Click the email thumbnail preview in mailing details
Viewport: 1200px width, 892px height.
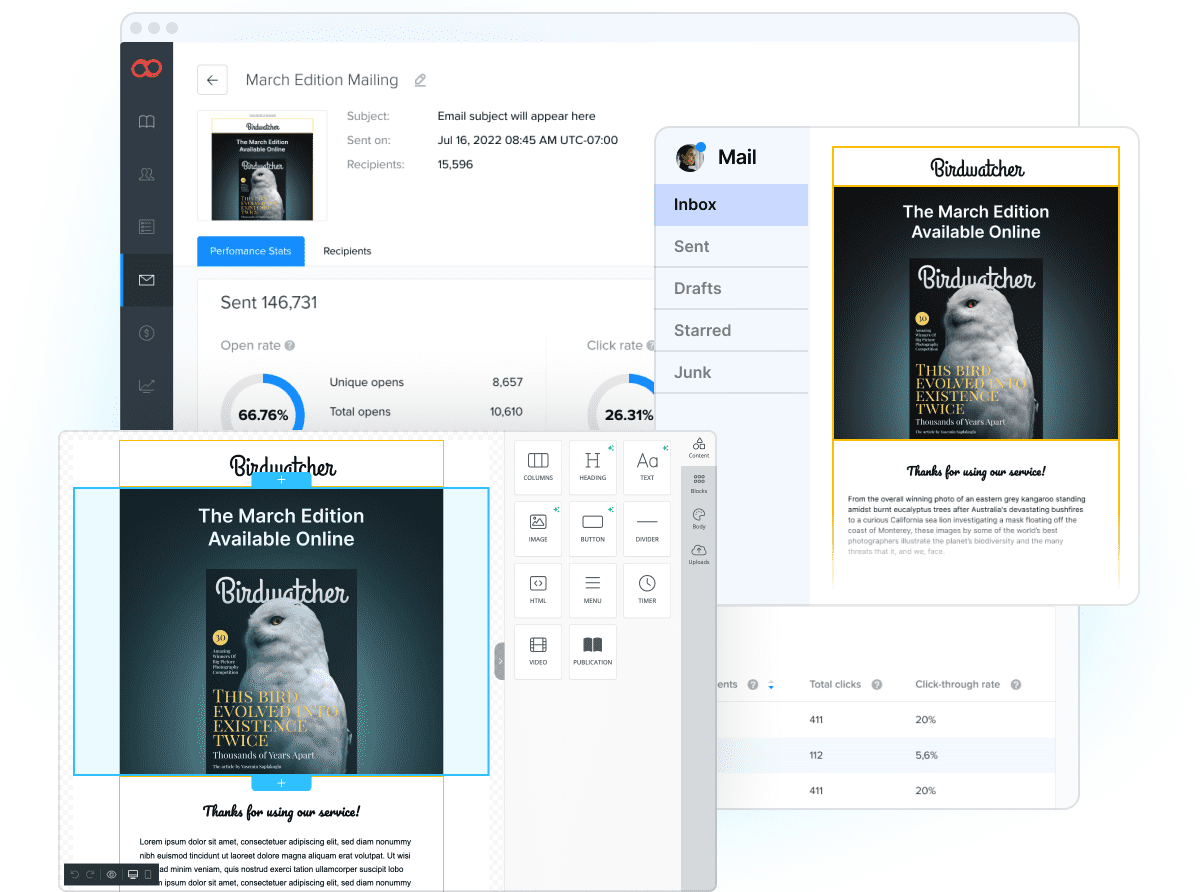coord(262,165)
